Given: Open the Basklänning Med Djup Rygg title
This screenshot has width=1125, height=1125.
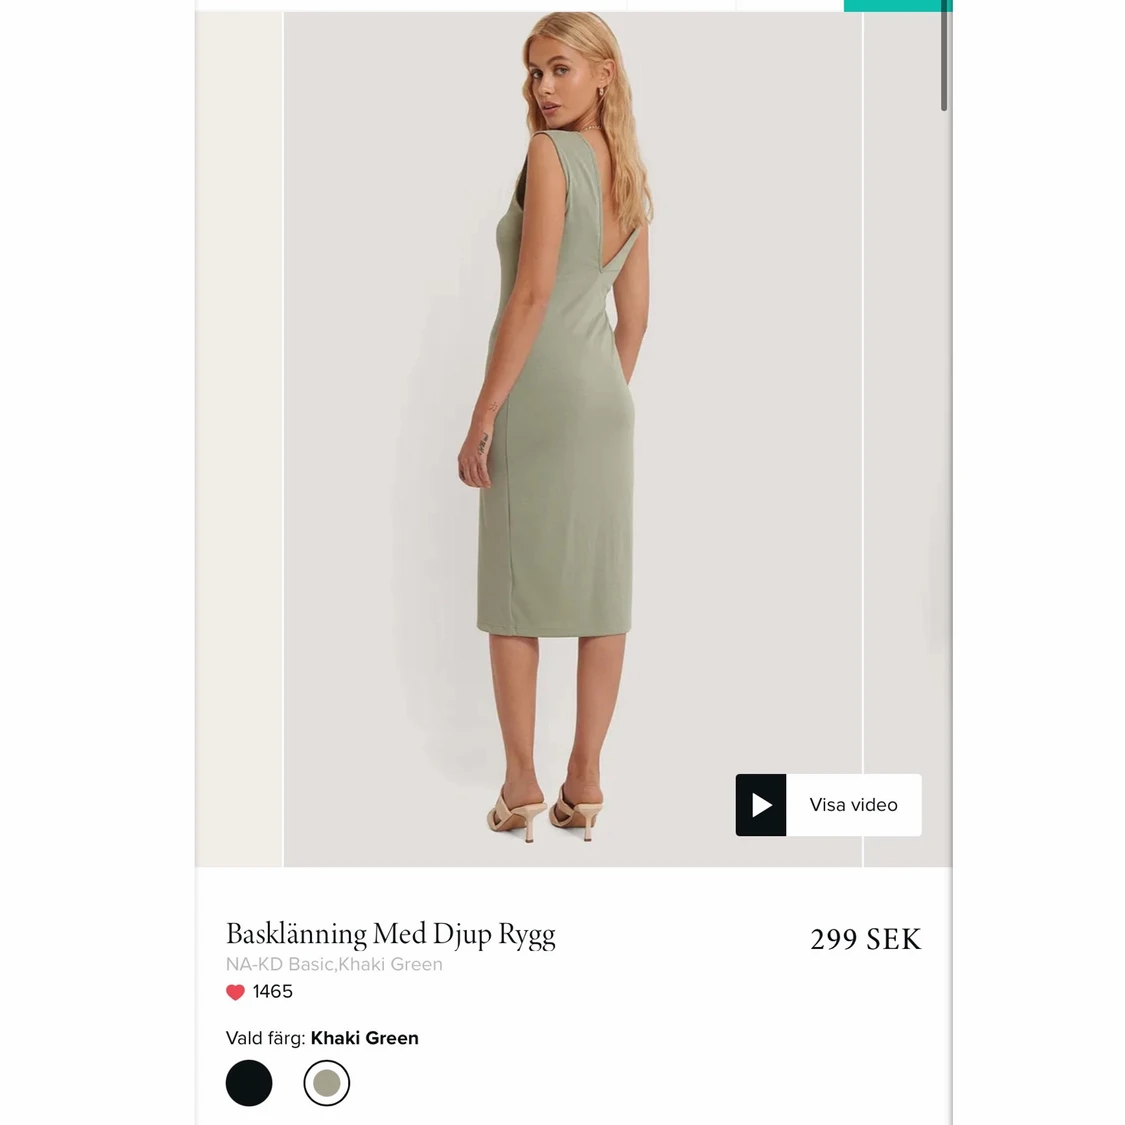Looking at the screenshot, I should click(390, 934).
